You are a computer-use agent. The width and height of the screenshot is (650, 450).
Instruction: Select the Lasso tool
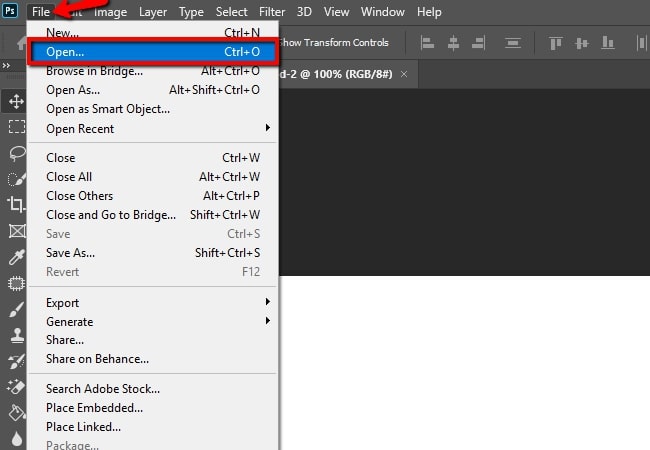click(17, 153)
